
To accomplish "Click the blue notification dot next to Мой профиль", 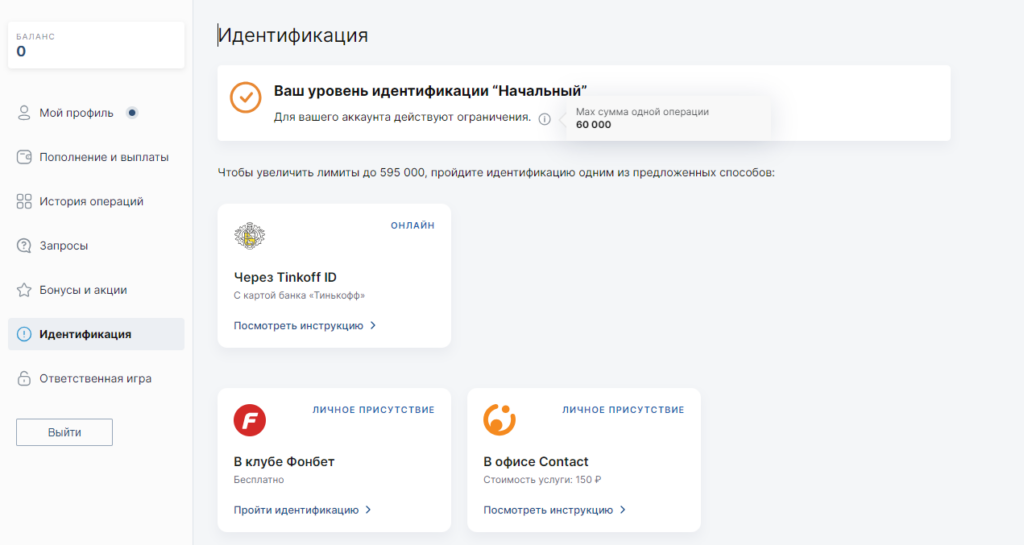I will coord(132,113).
